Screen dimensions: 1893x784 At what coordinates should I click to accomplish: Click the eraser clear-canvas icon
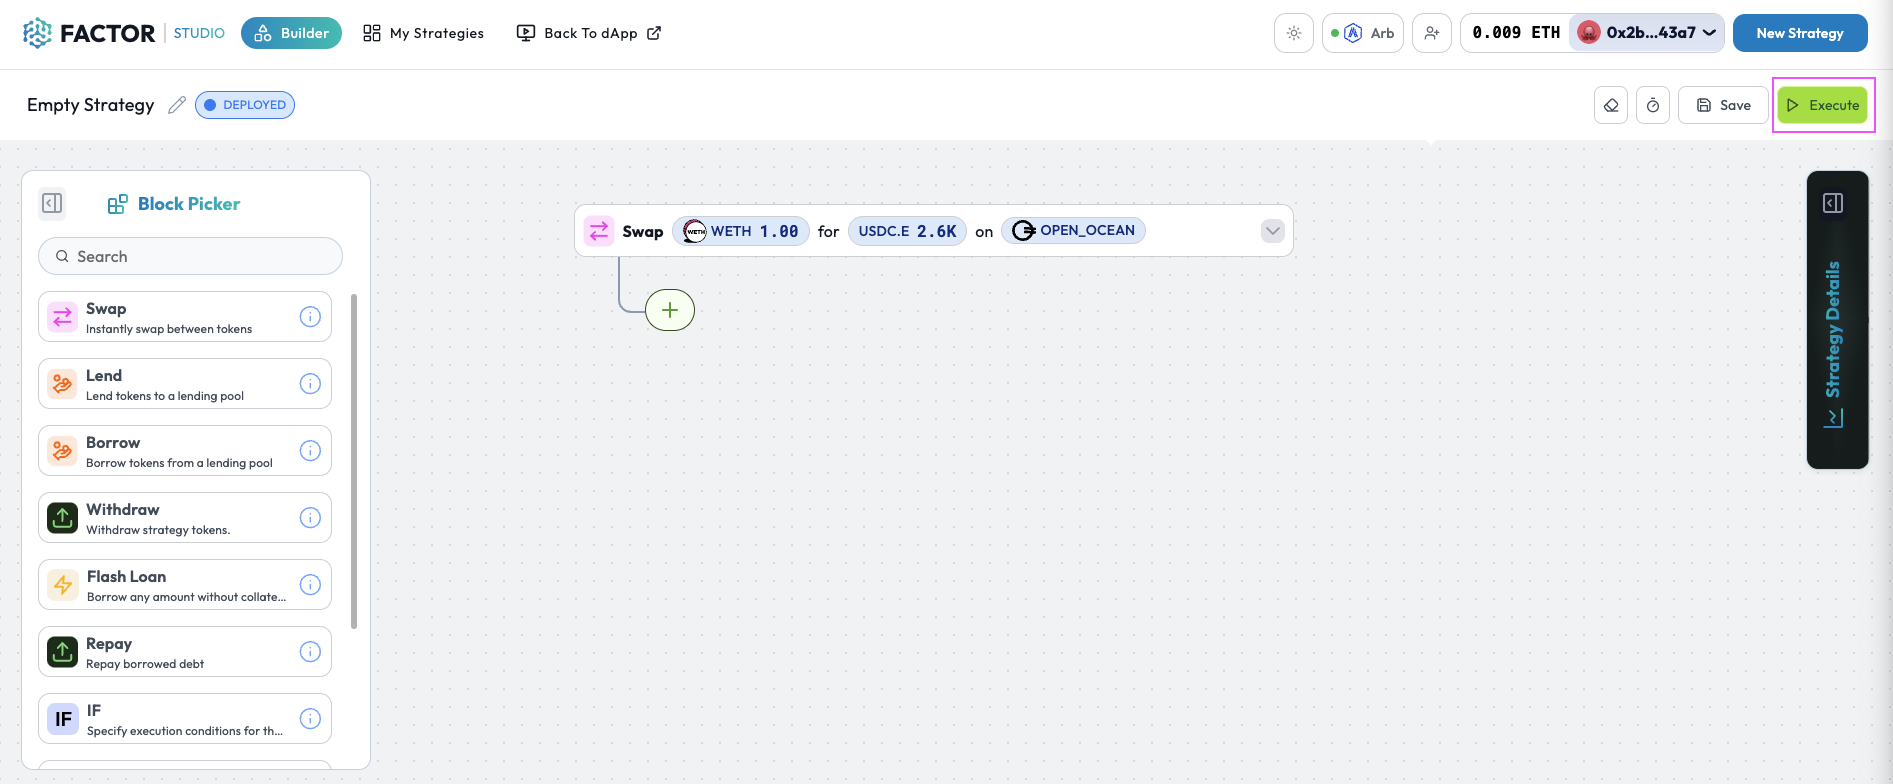click(x=1611, y=105)
